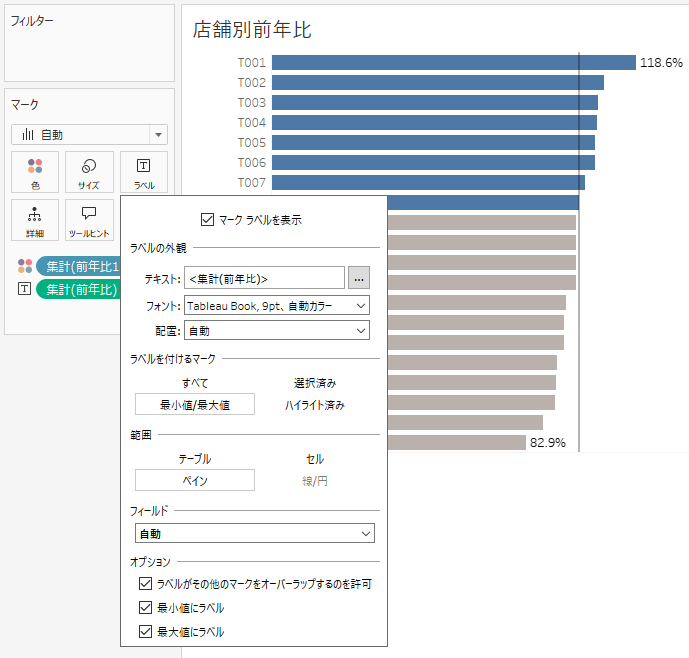Open the 詳細 (Detail) mark card

pos(35,220)
